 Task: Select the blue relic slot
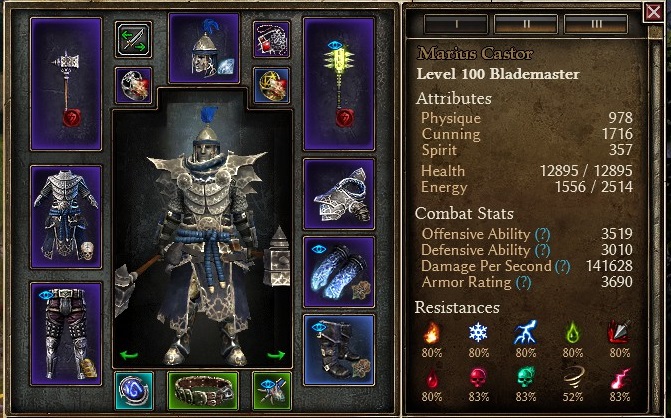point(134,391)
